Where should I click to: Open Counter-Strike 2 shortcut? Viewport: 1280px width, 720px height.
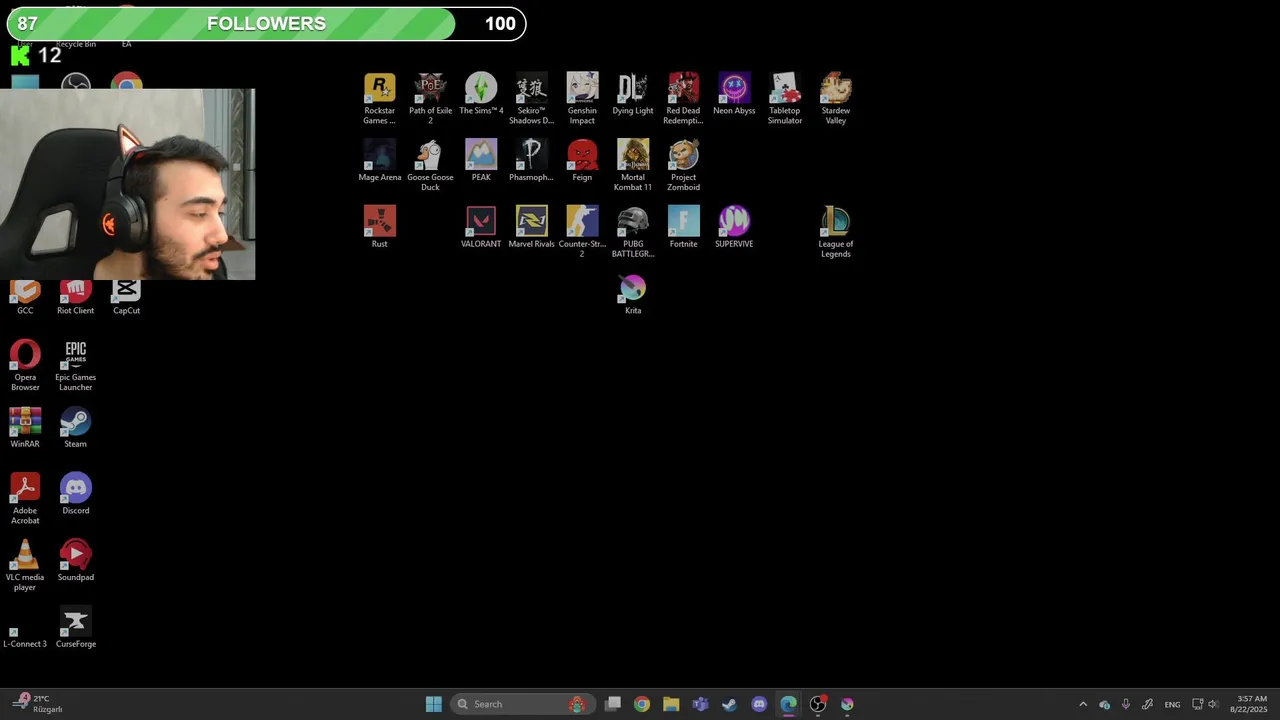pyautogui.click(x=582, y=231)
